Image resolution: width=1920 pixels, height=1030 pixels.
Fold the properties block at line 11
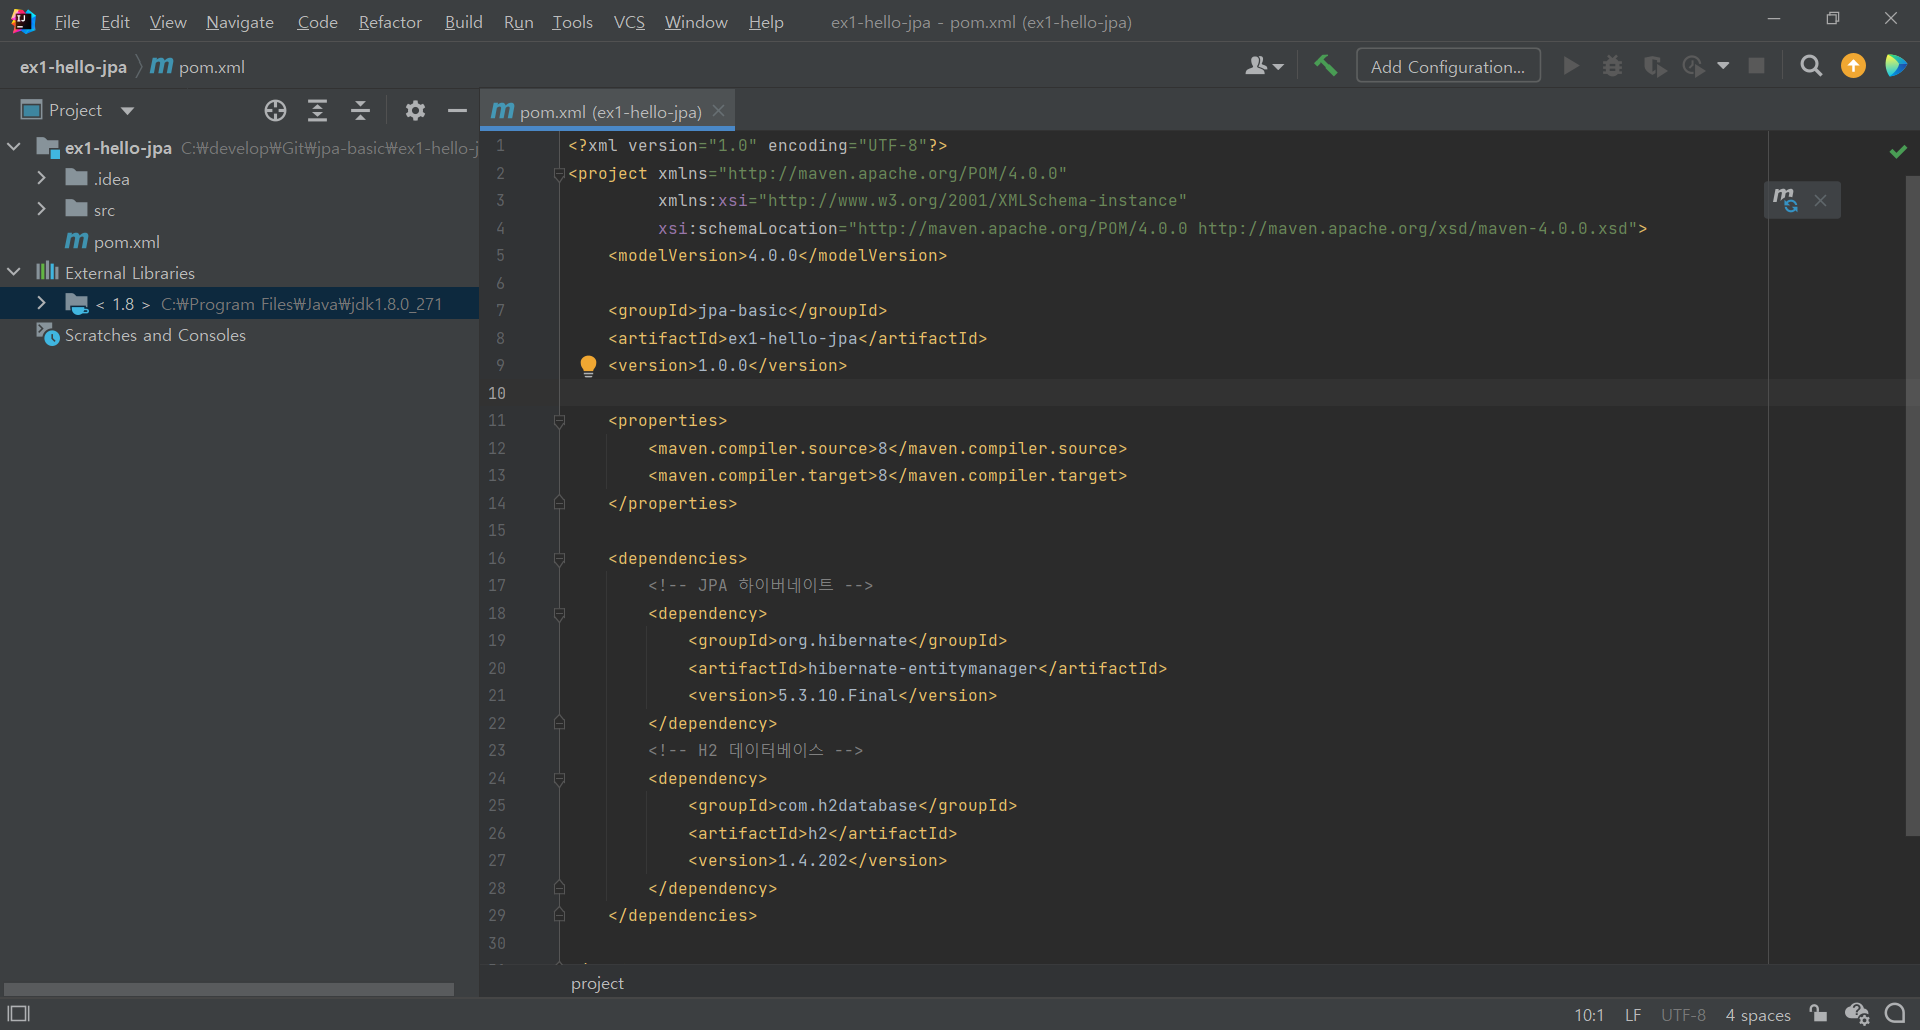(559, 421)
